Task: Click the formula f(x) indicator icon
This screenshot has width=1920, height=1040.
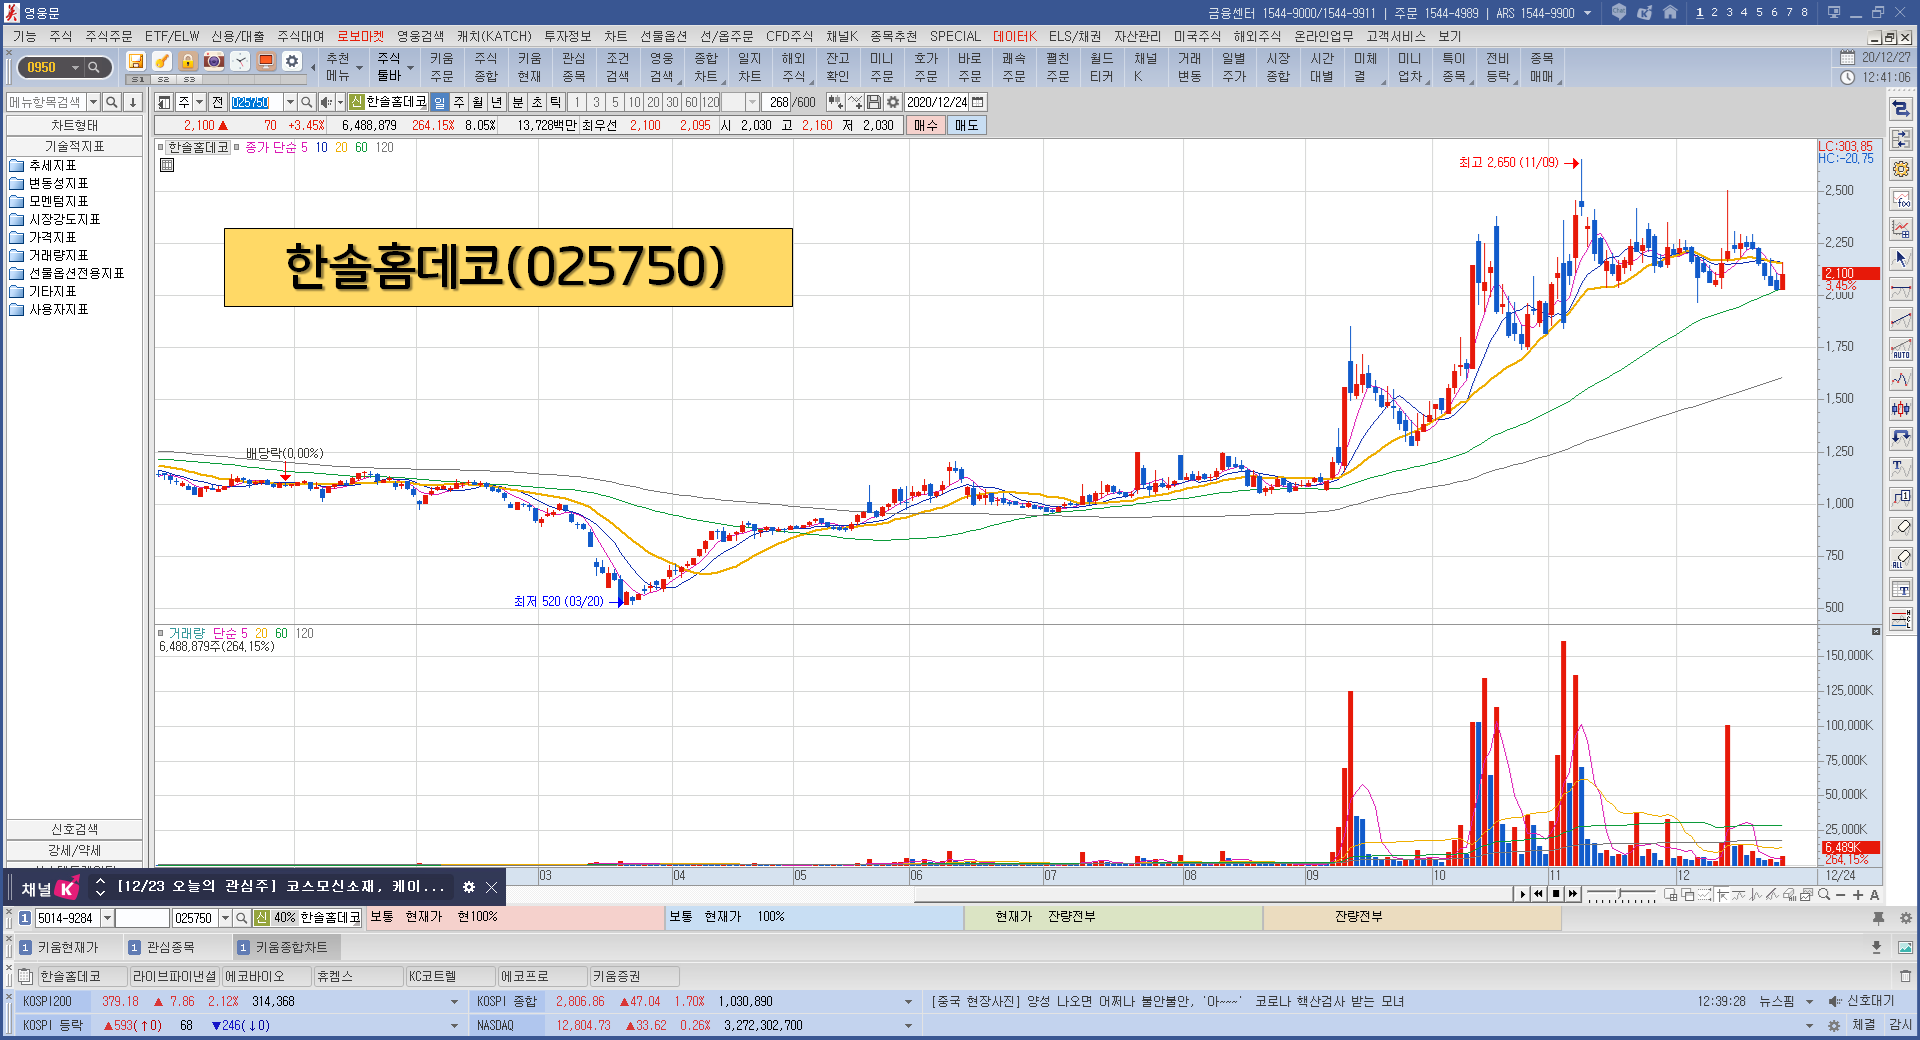Action: point(1901,199)
